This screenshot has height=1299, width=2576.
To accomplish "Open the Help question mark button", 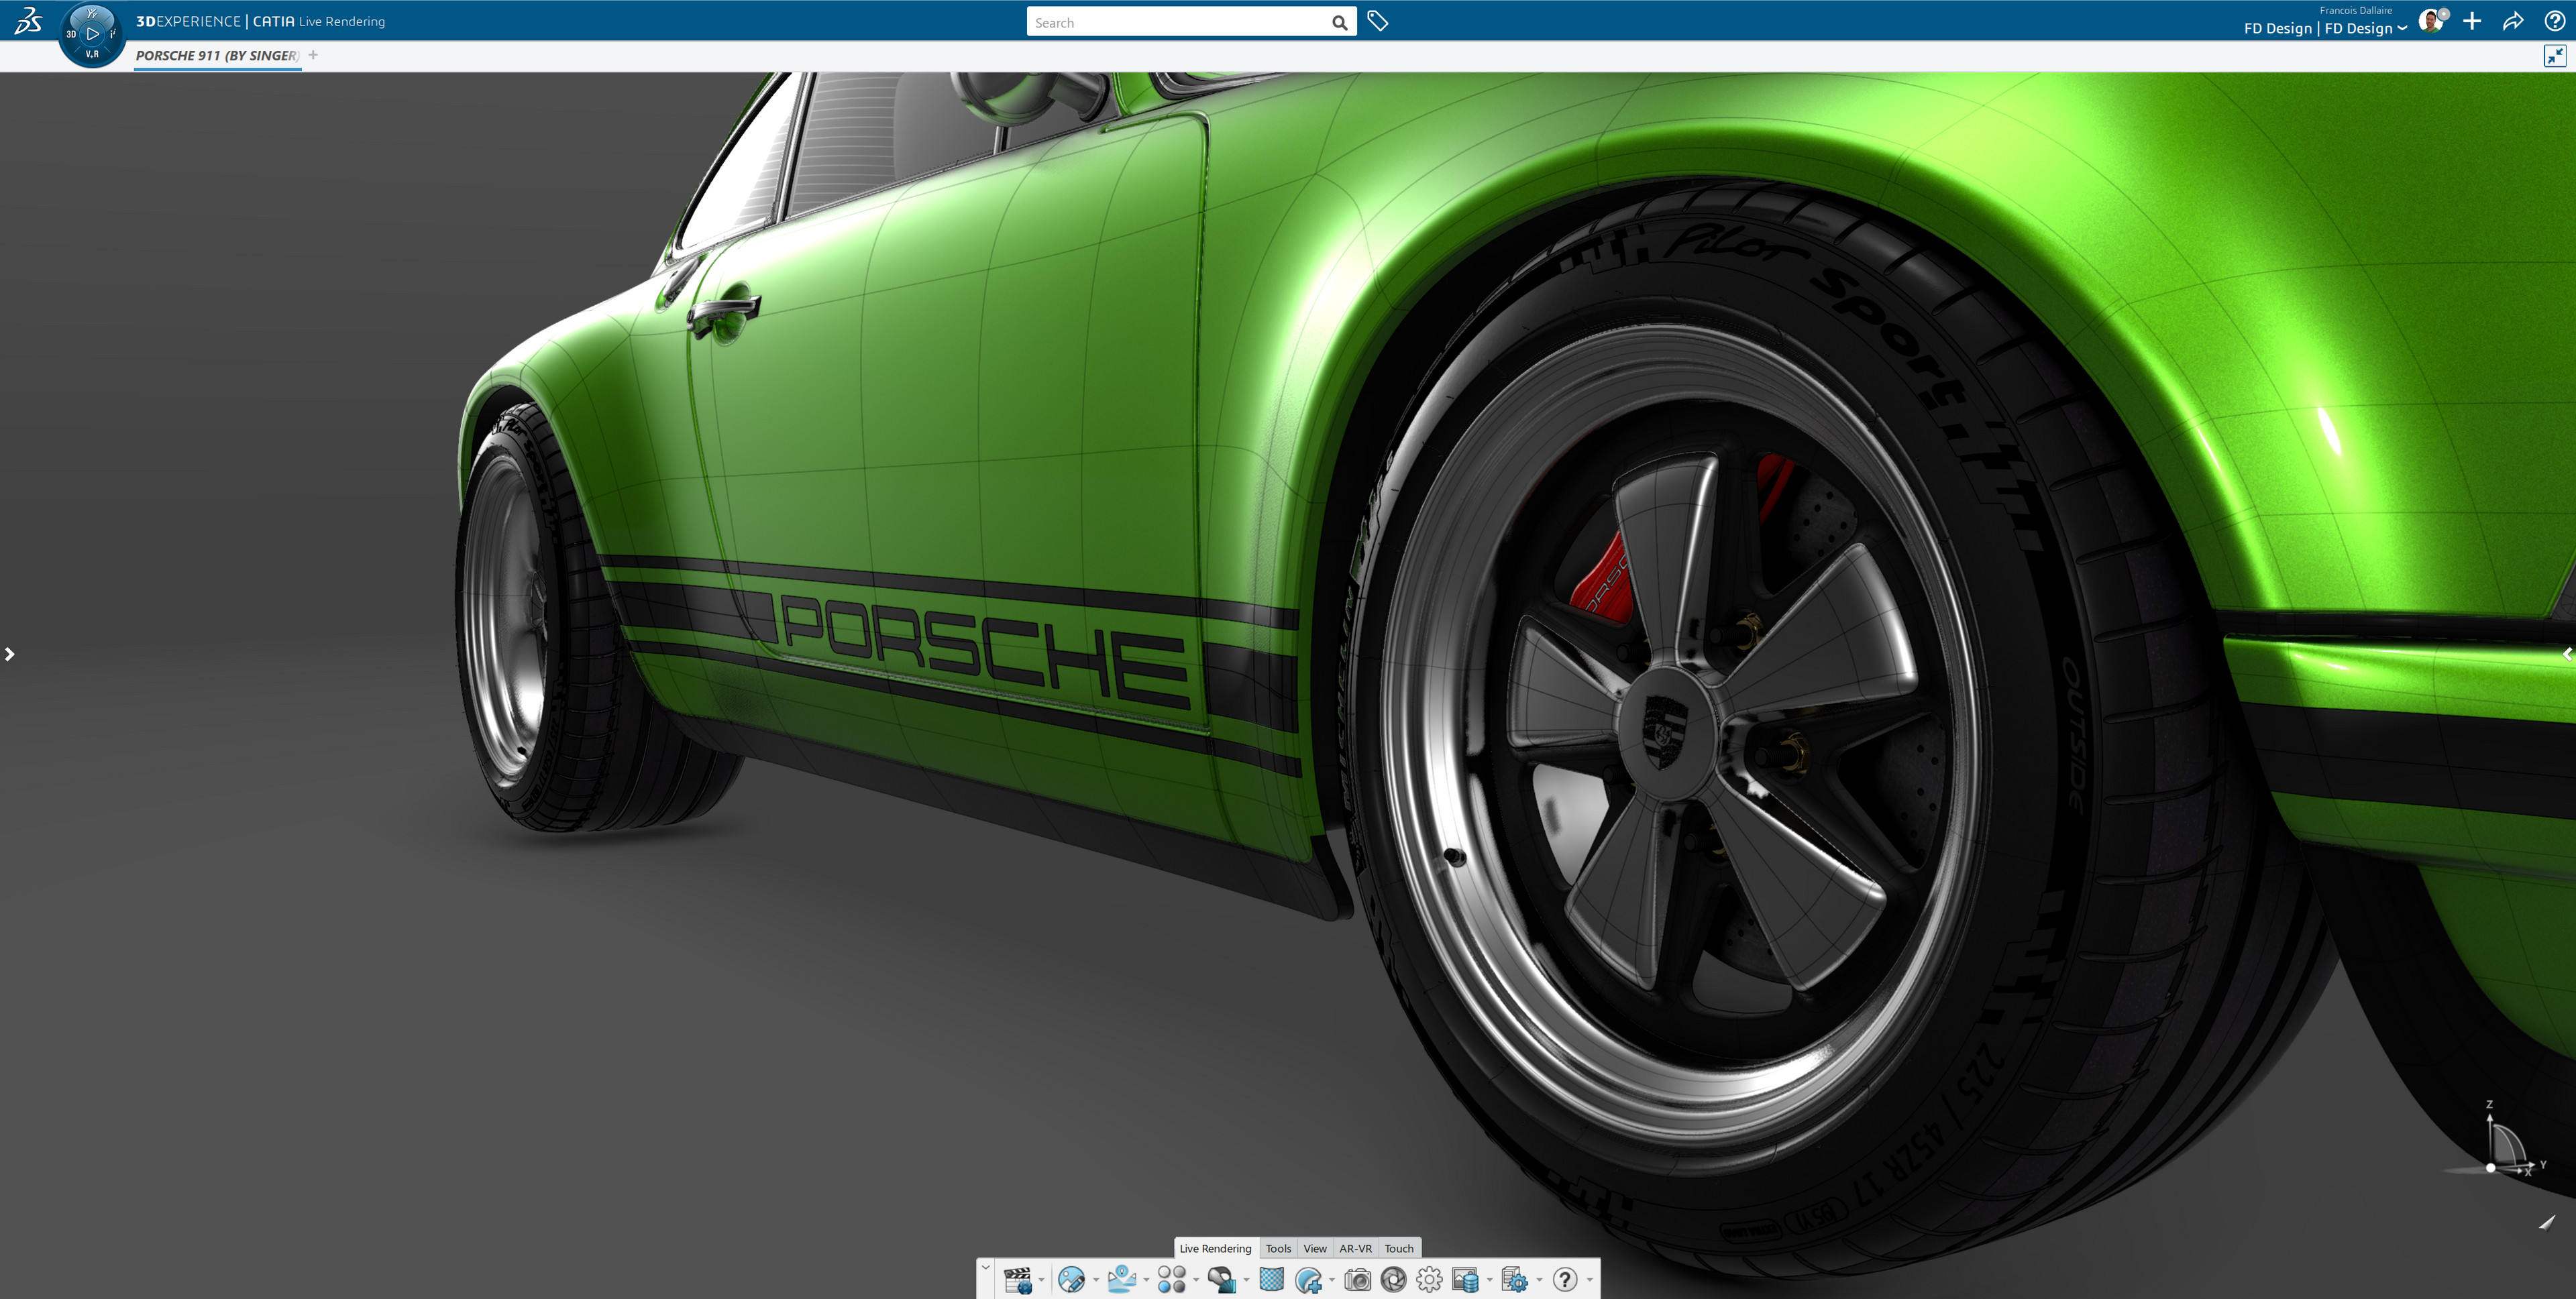I will pos(2556,20).
